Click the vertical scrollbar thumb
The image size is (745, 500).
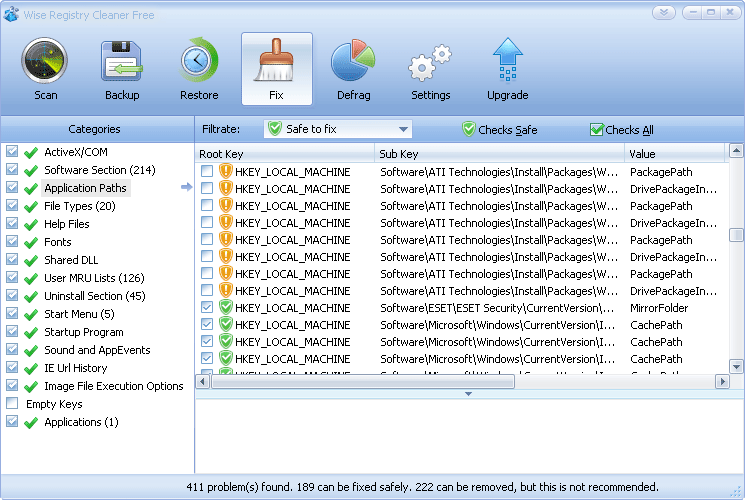(736, 235)
